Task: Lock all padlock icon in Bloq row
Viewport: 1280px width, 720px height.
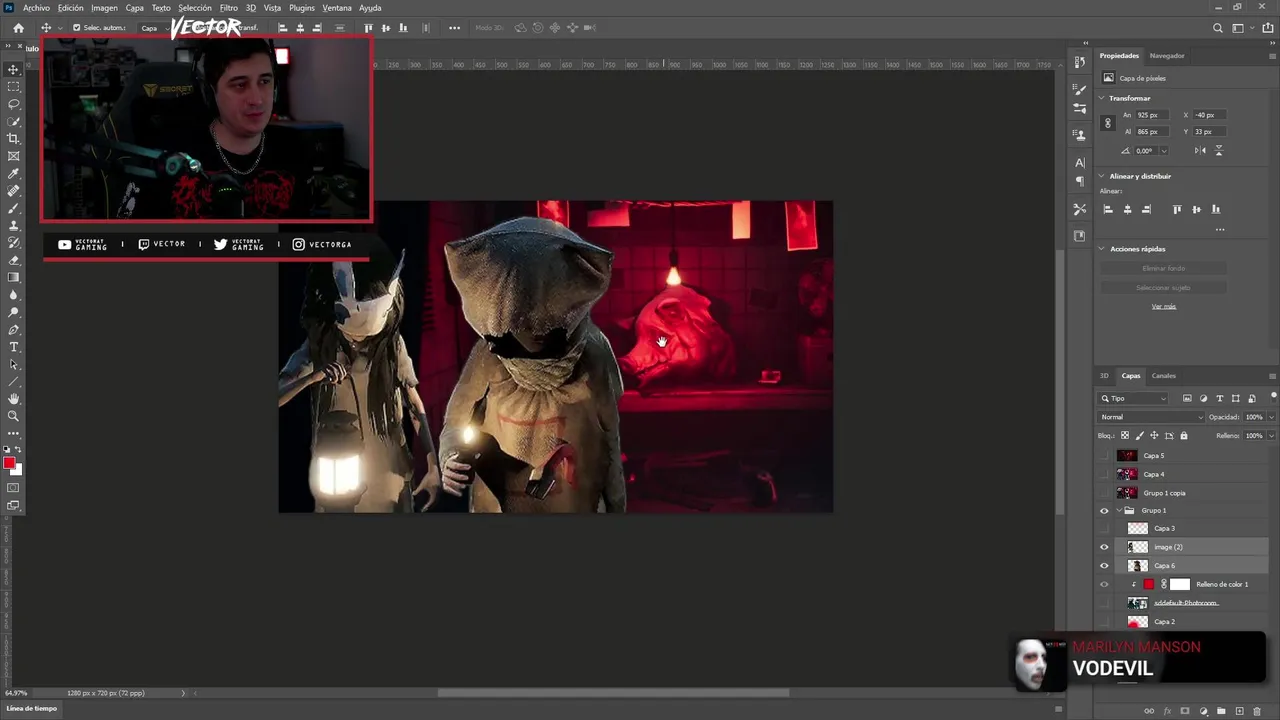Action: (x=1184, y=436)
